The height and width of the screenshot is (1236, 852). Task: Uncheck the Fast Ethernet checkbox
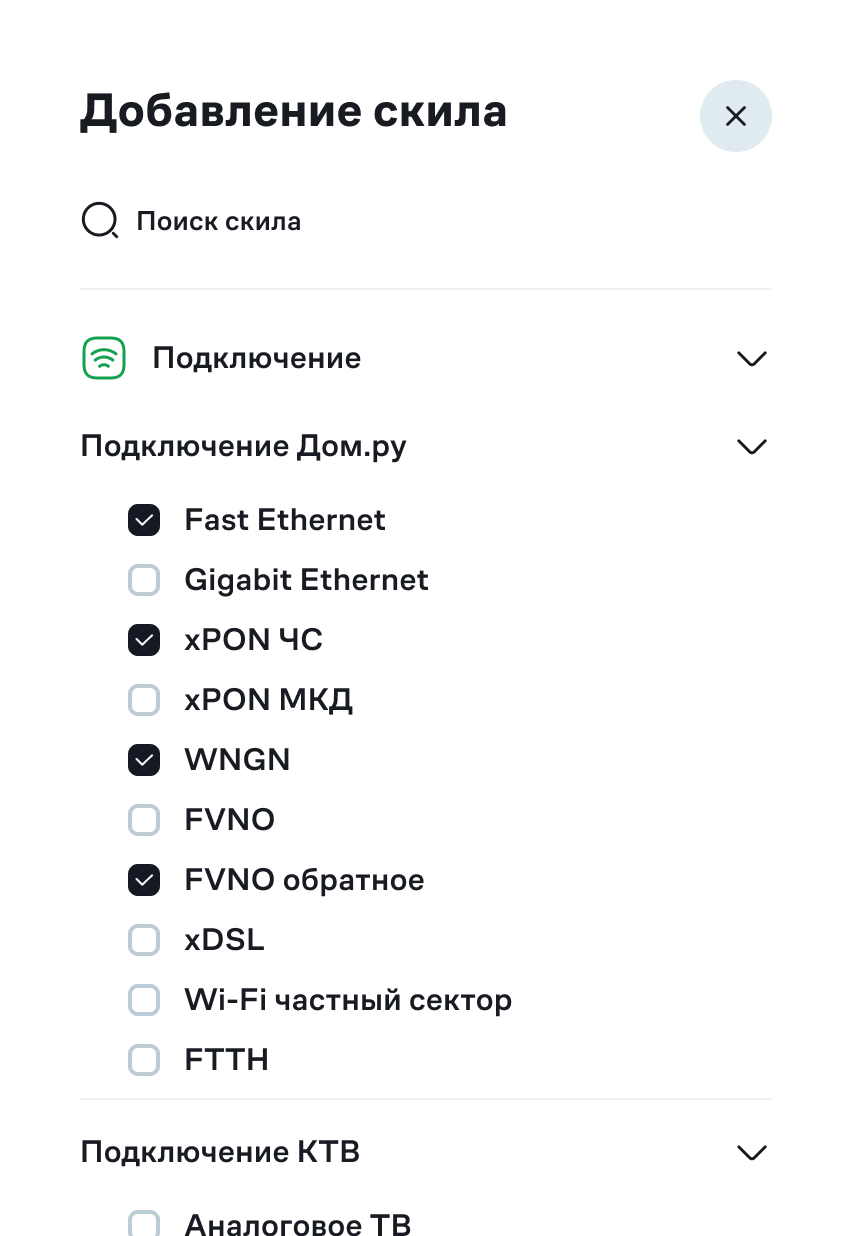144,520
